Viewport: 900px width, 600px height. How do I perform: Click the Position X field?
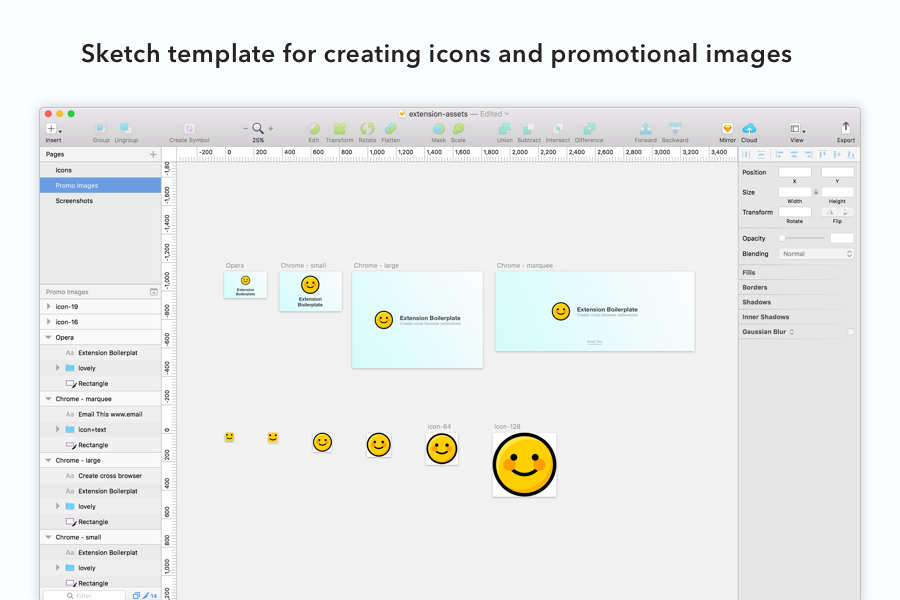point(795,172)
